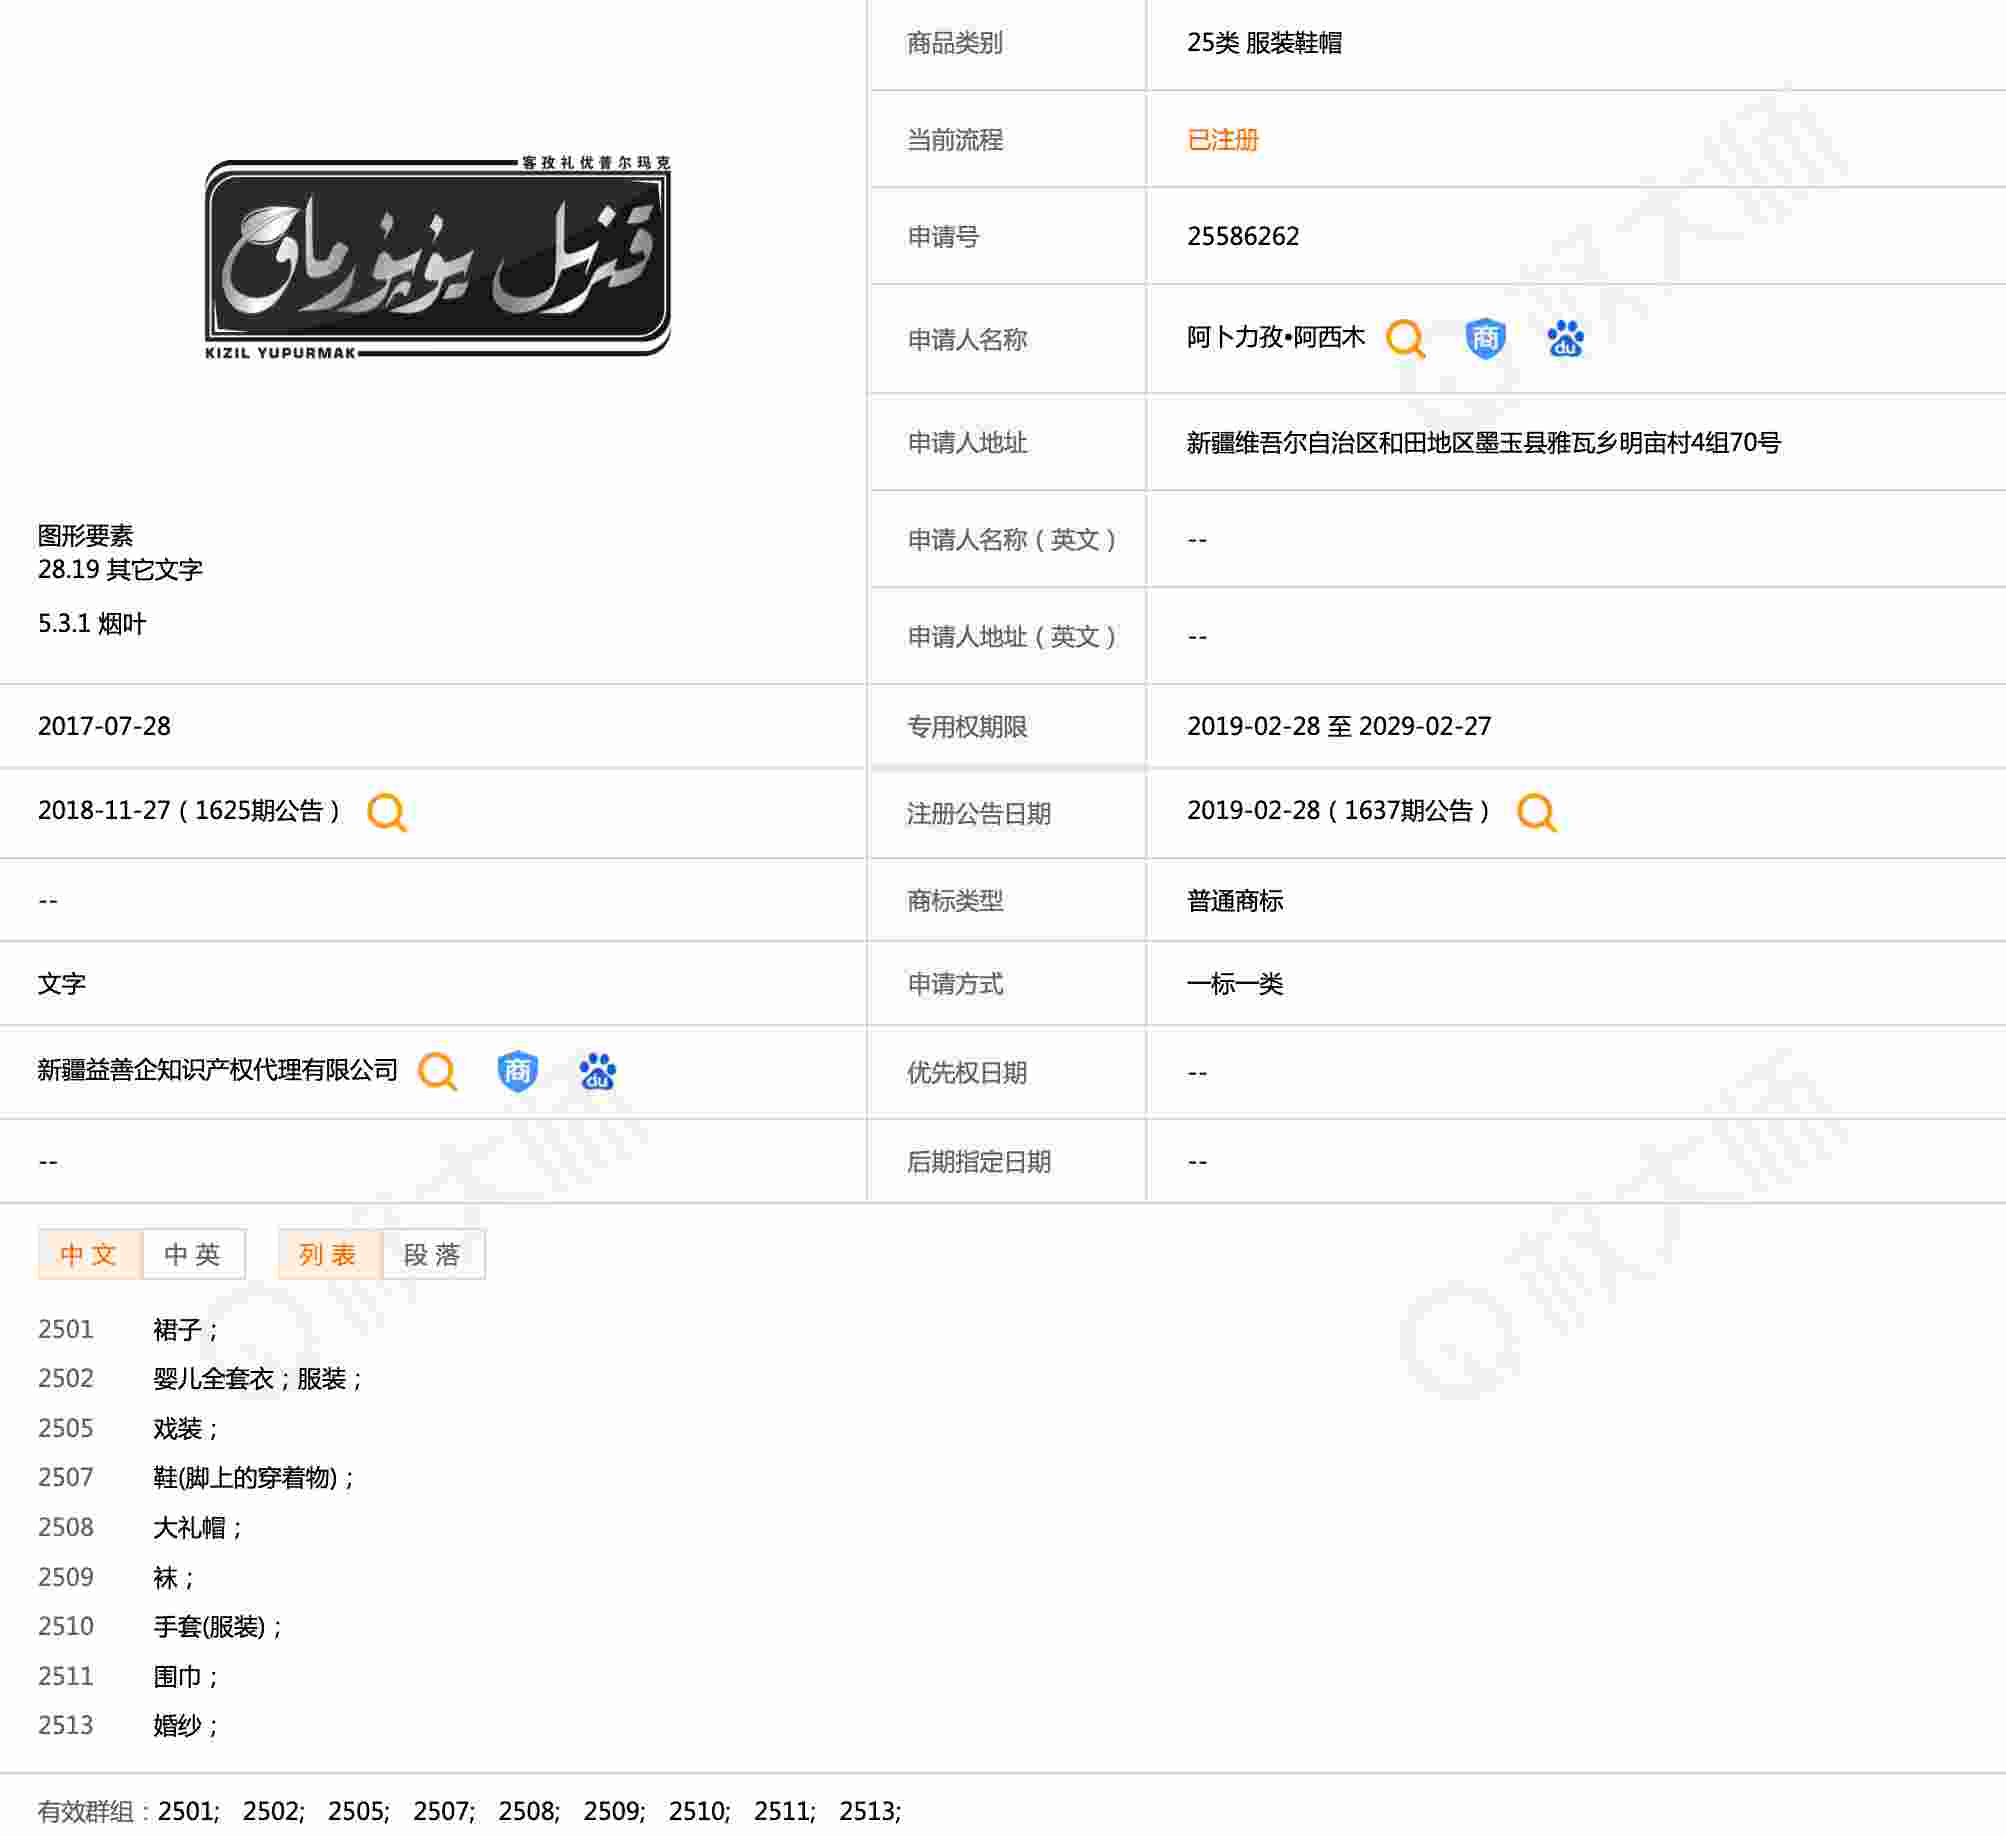2006x1836 pixels.
Task: Open search icon next to 1625期公告
Action: point(387,812)
